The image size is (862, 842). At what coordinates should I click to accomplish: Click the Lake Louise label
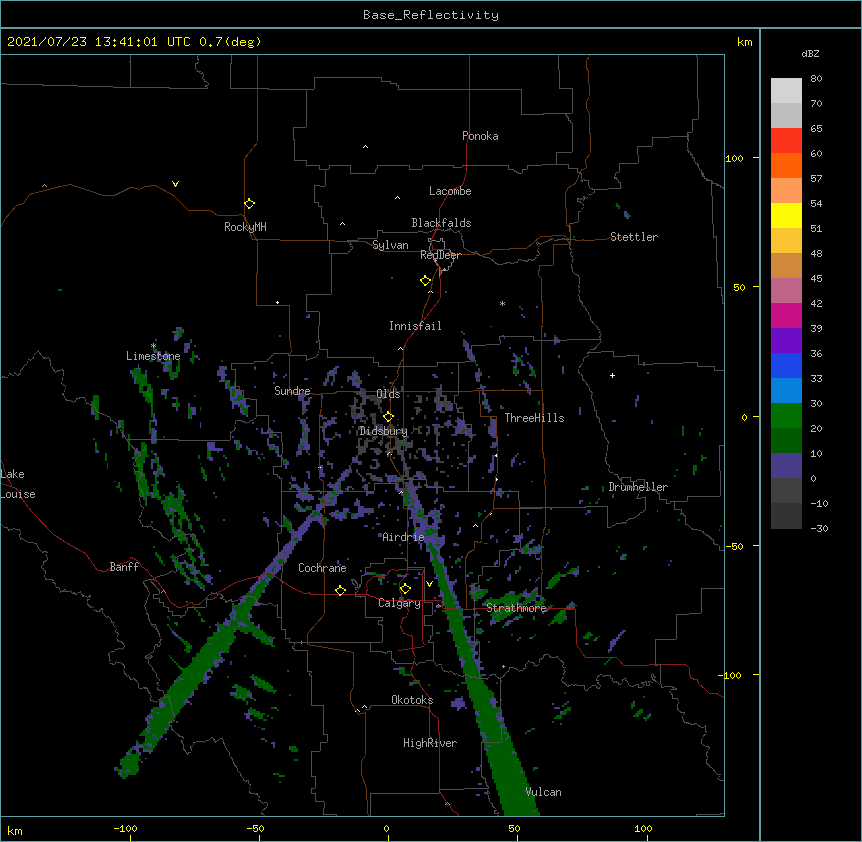[x=18, y=484]
